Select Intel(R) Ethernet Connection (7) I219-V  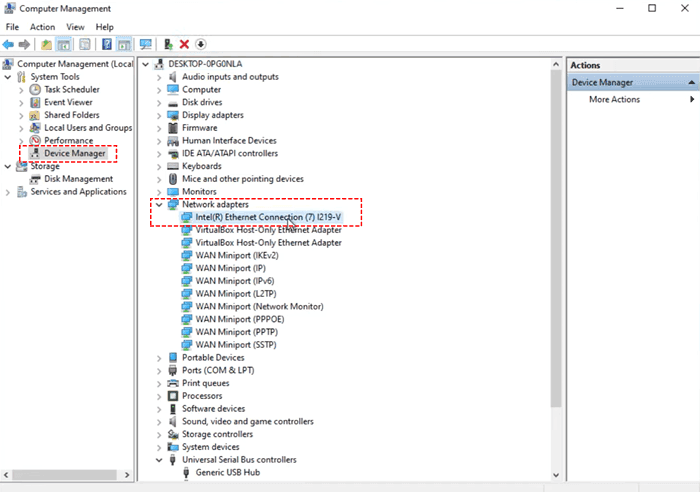tap(268, 217)
